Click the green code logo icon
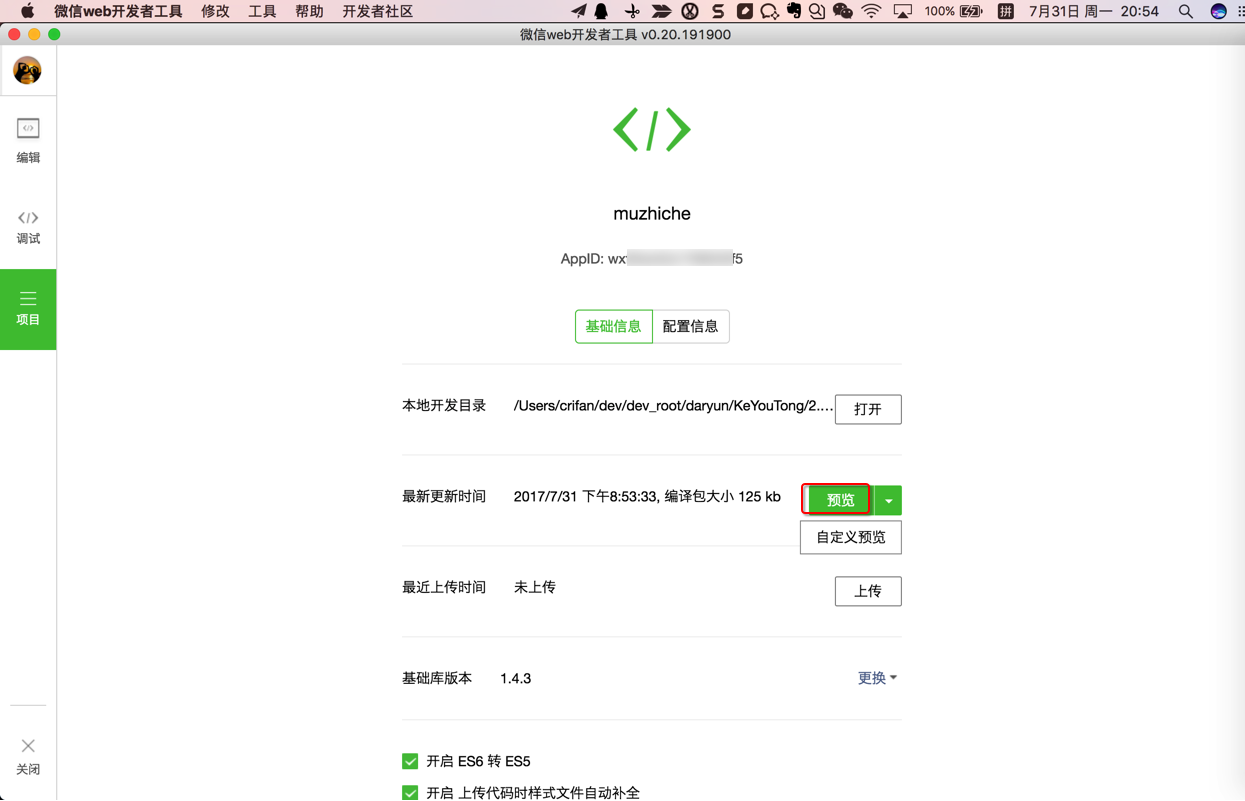1245x801 pixels. click(652, 129)
